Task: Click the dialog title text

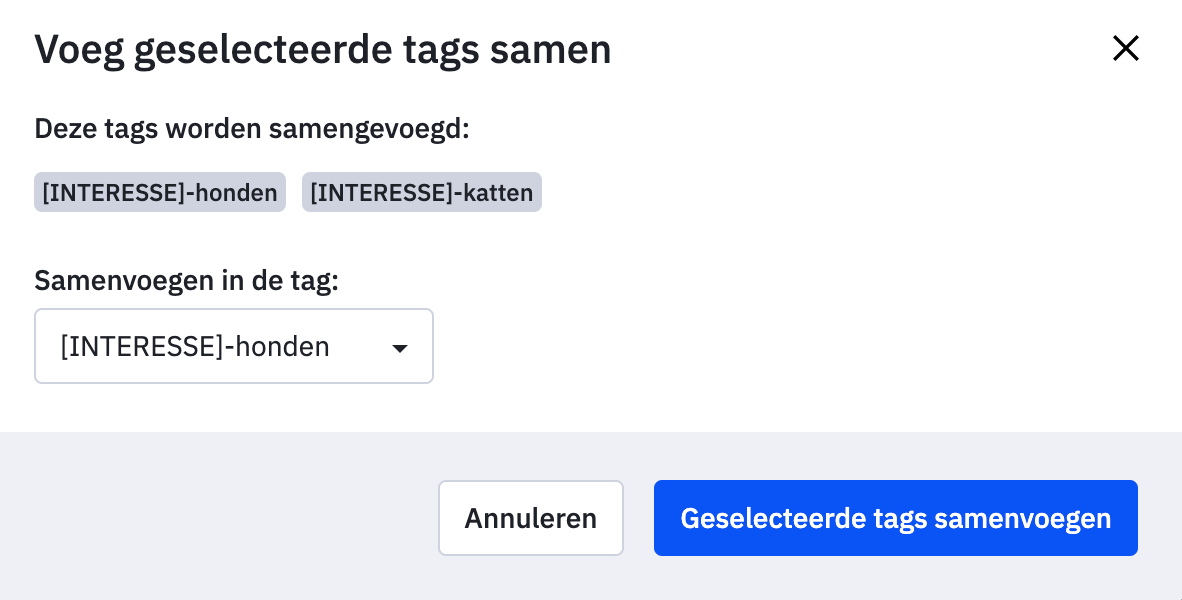Action: (323, 48)
